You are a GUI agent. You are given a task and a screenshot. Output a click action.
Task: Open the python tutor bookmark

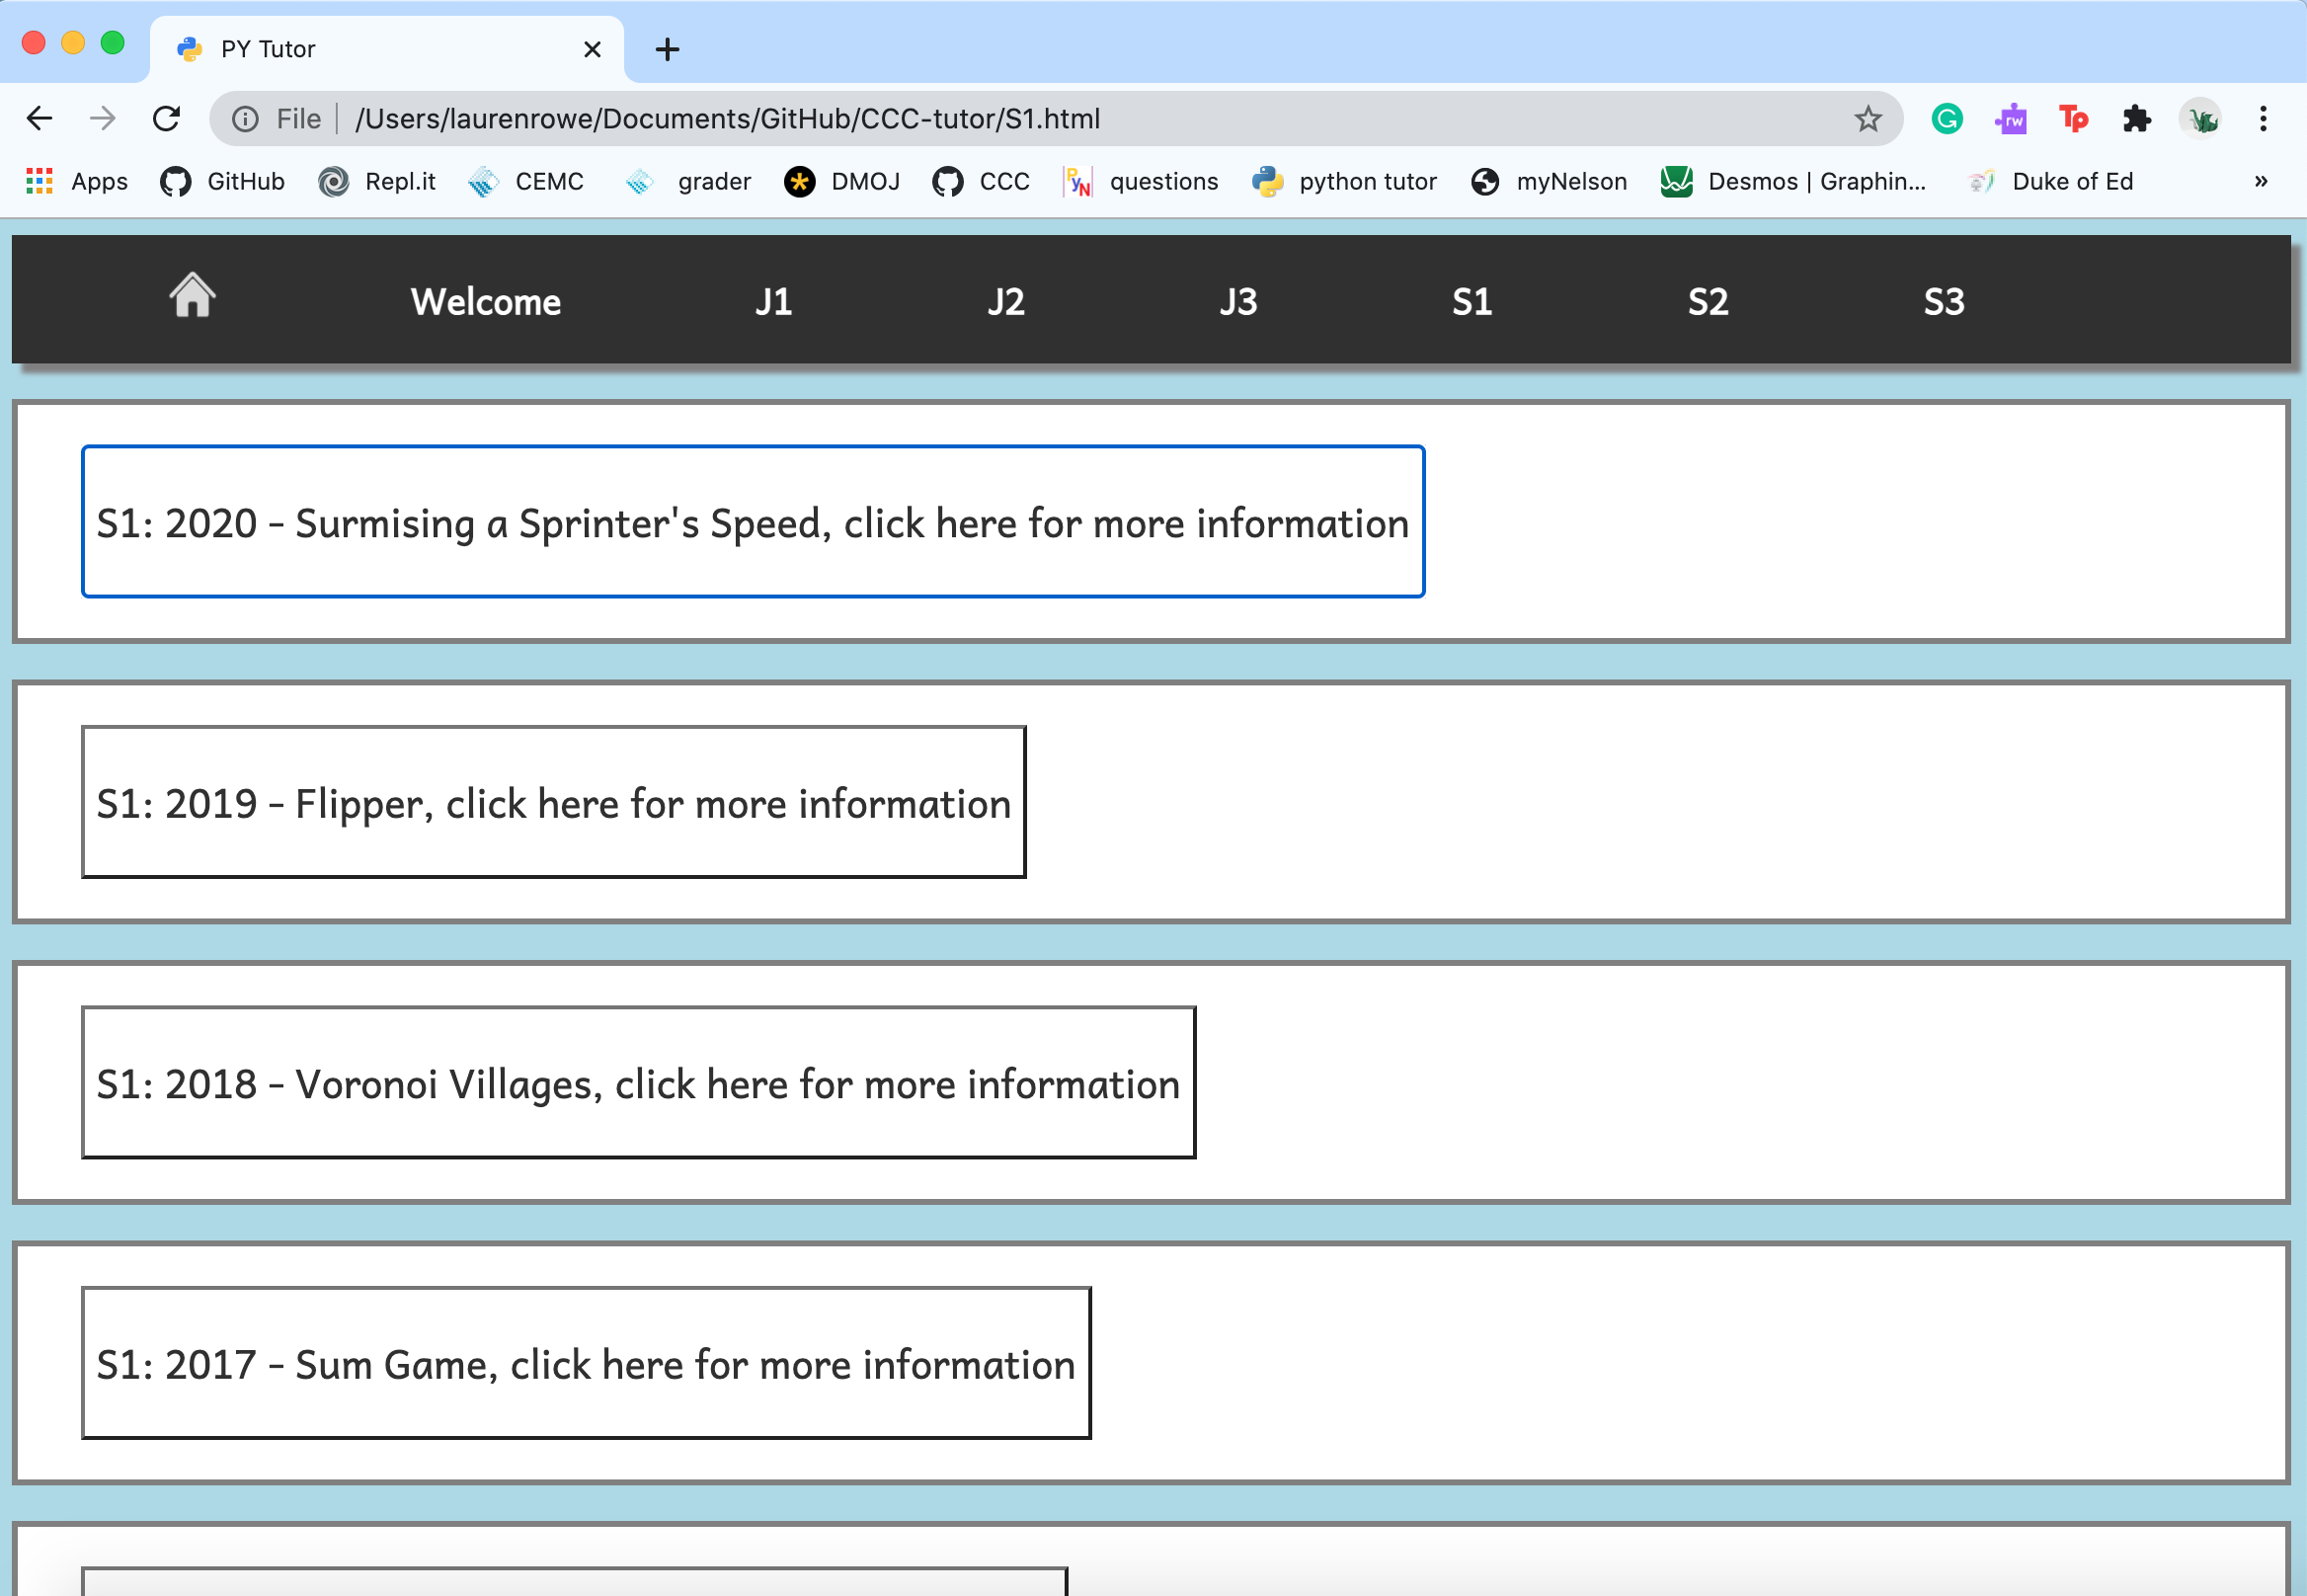(1345, 181)
